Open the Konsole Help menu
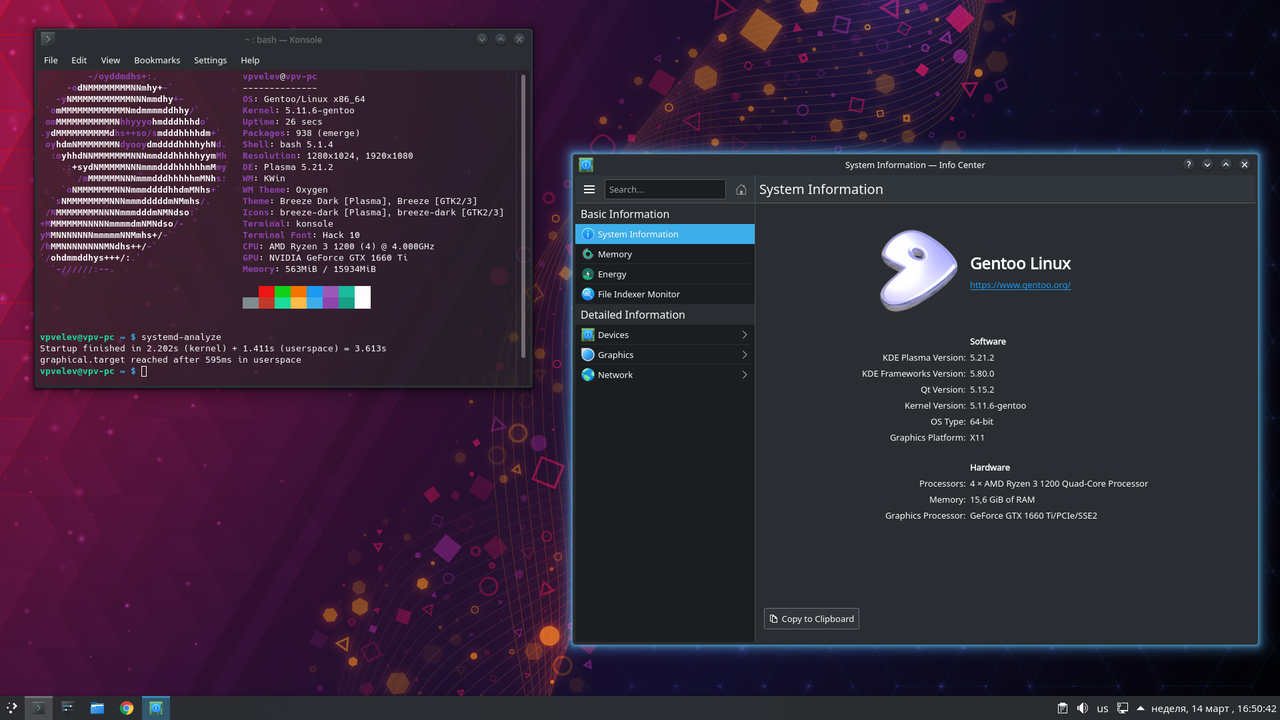Viewport: 1280px width, 720px height. [250, 60]
